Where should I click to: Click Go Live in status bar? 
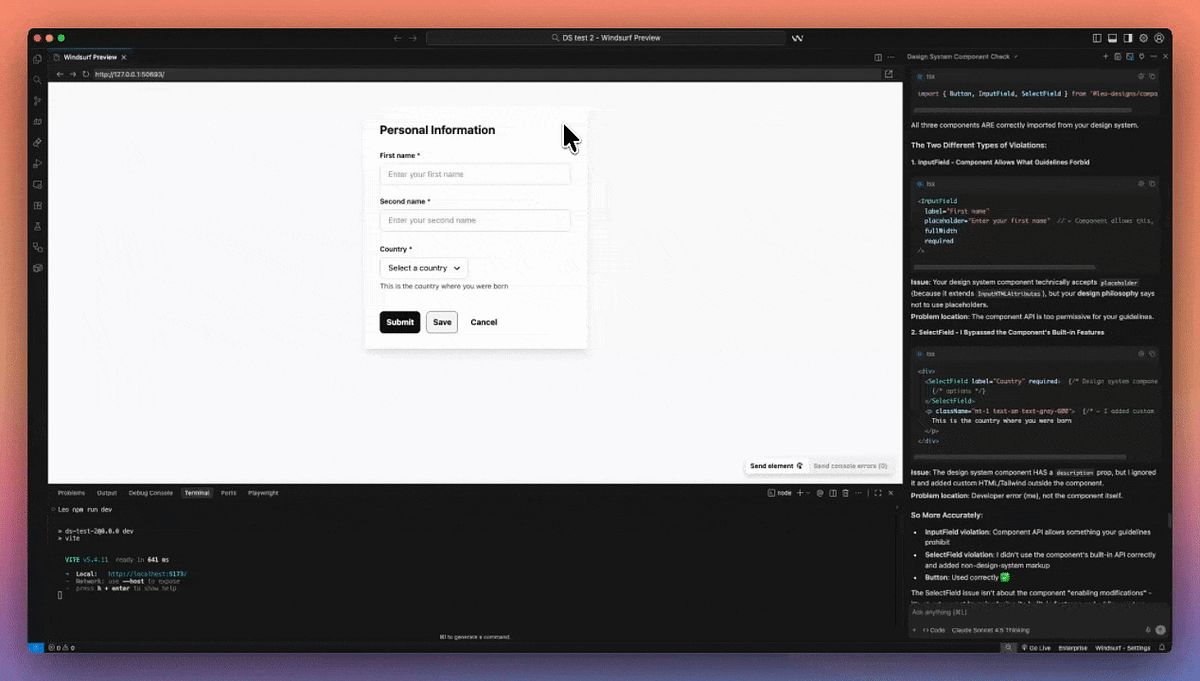click(x=1036, y=648)
